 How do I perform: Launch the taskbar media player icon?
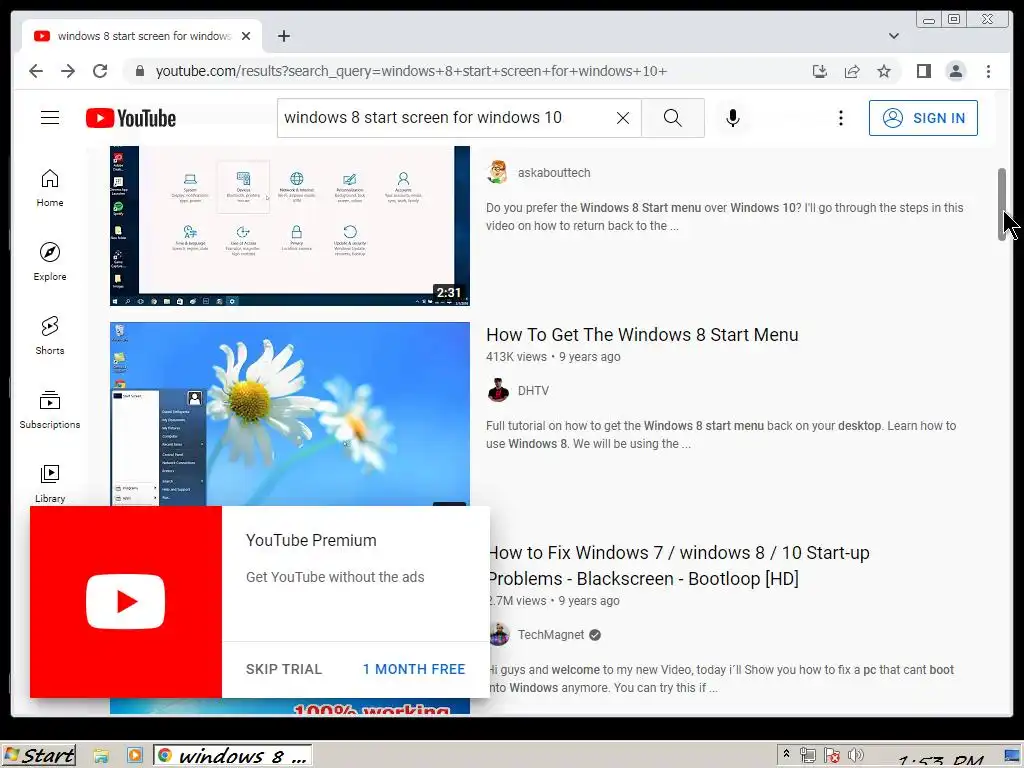[135, 756]
